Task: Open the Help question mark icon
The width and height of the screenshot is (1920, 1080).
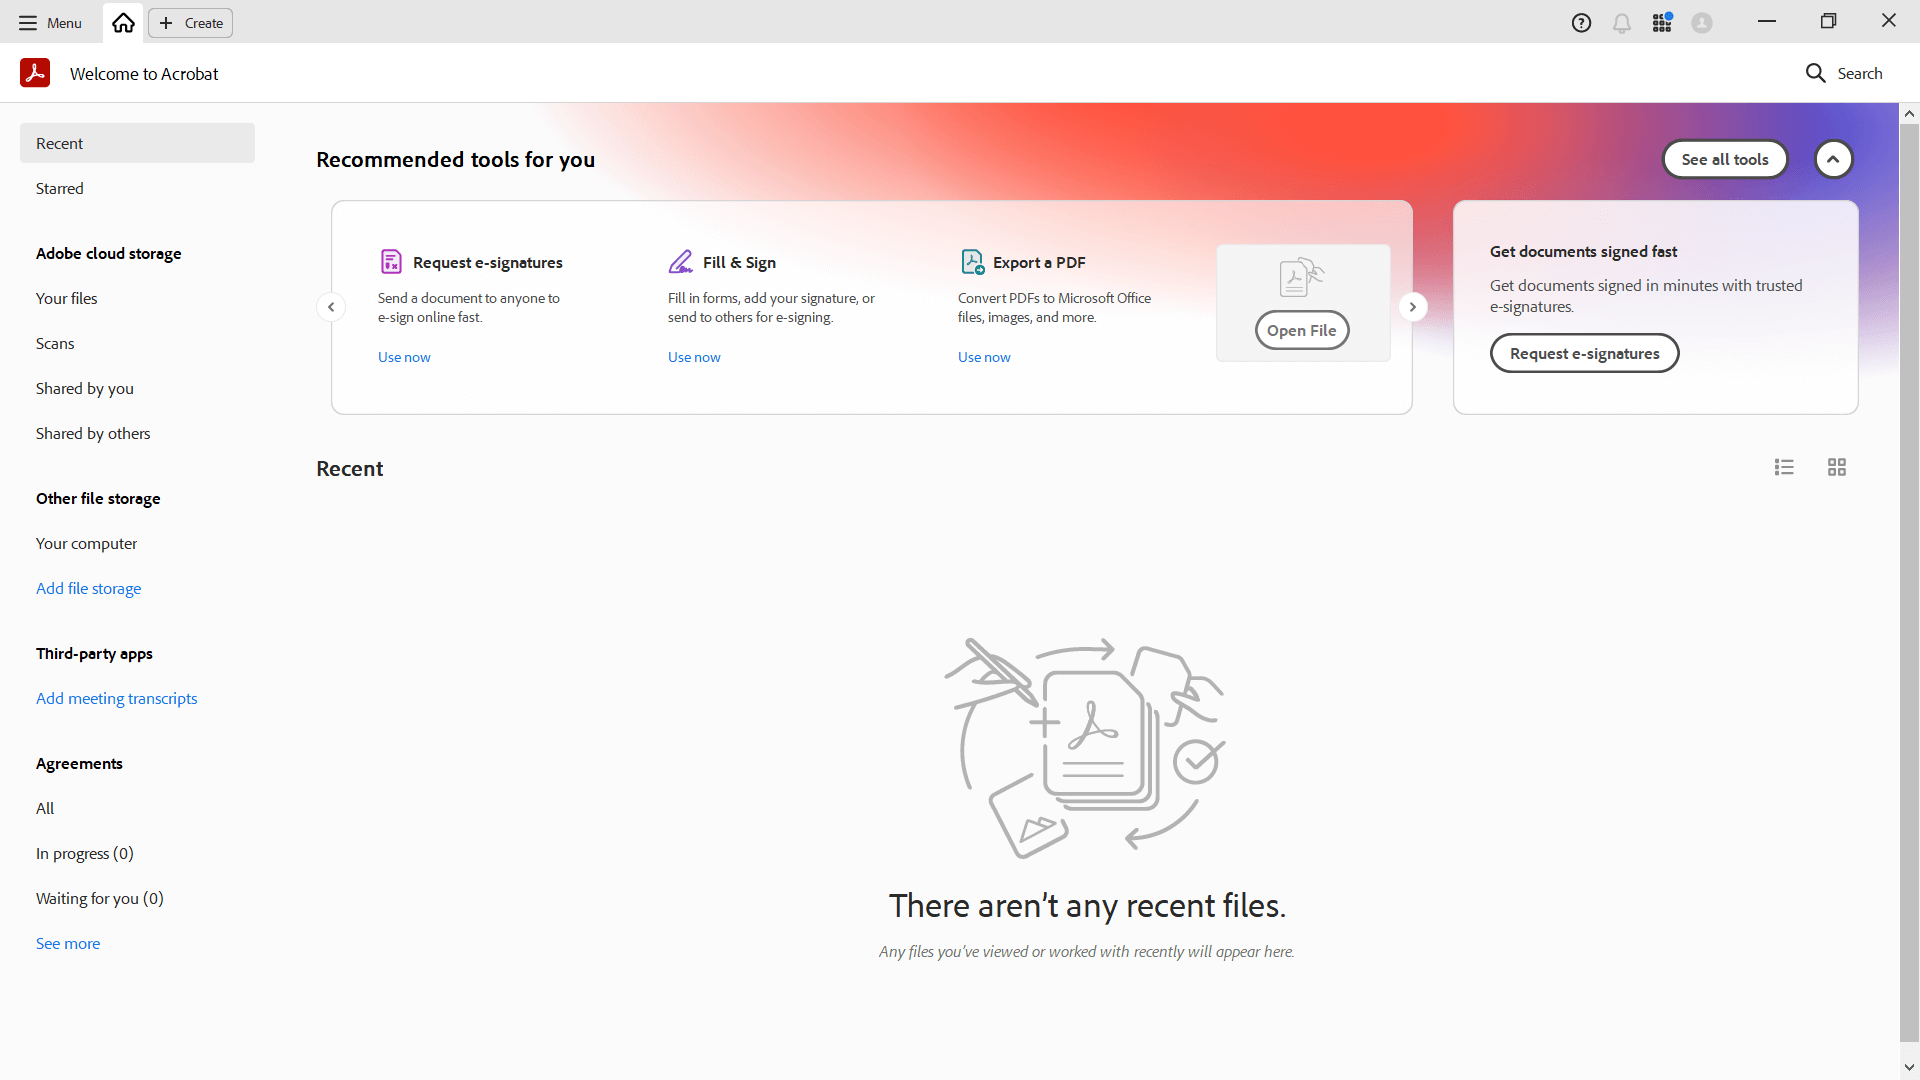Action: (x=1581, y=23)
